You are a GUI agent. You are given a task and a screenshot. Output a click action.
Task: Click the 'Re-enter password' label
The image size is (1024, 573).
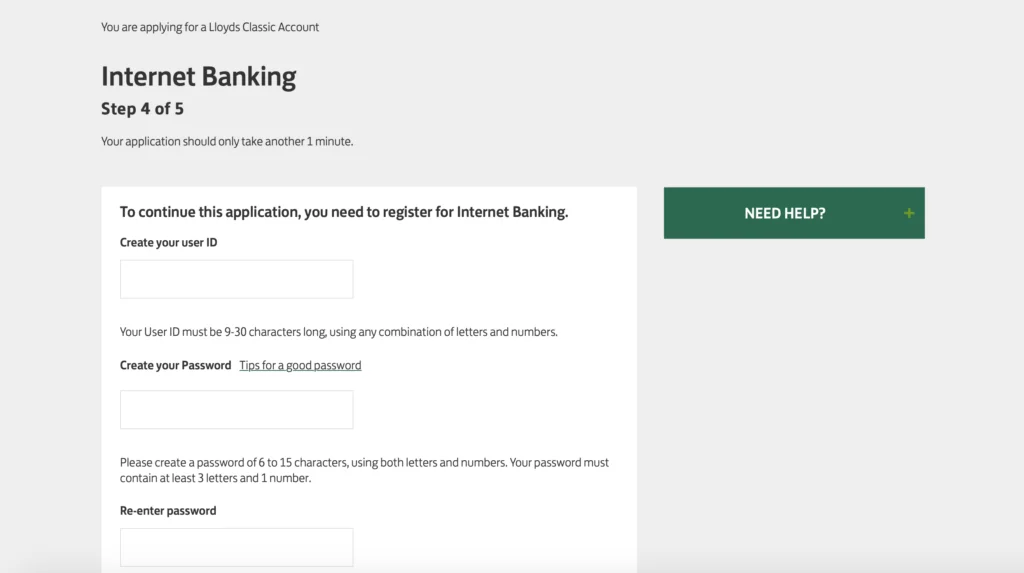pos(168,511)
